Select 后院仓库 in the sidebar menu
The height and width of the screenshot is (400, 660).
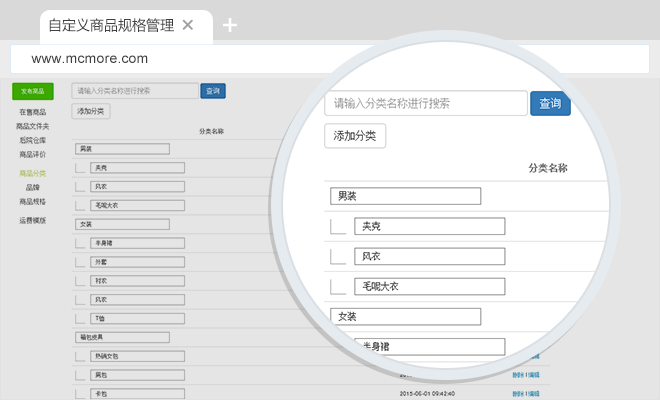coord(32,140)
